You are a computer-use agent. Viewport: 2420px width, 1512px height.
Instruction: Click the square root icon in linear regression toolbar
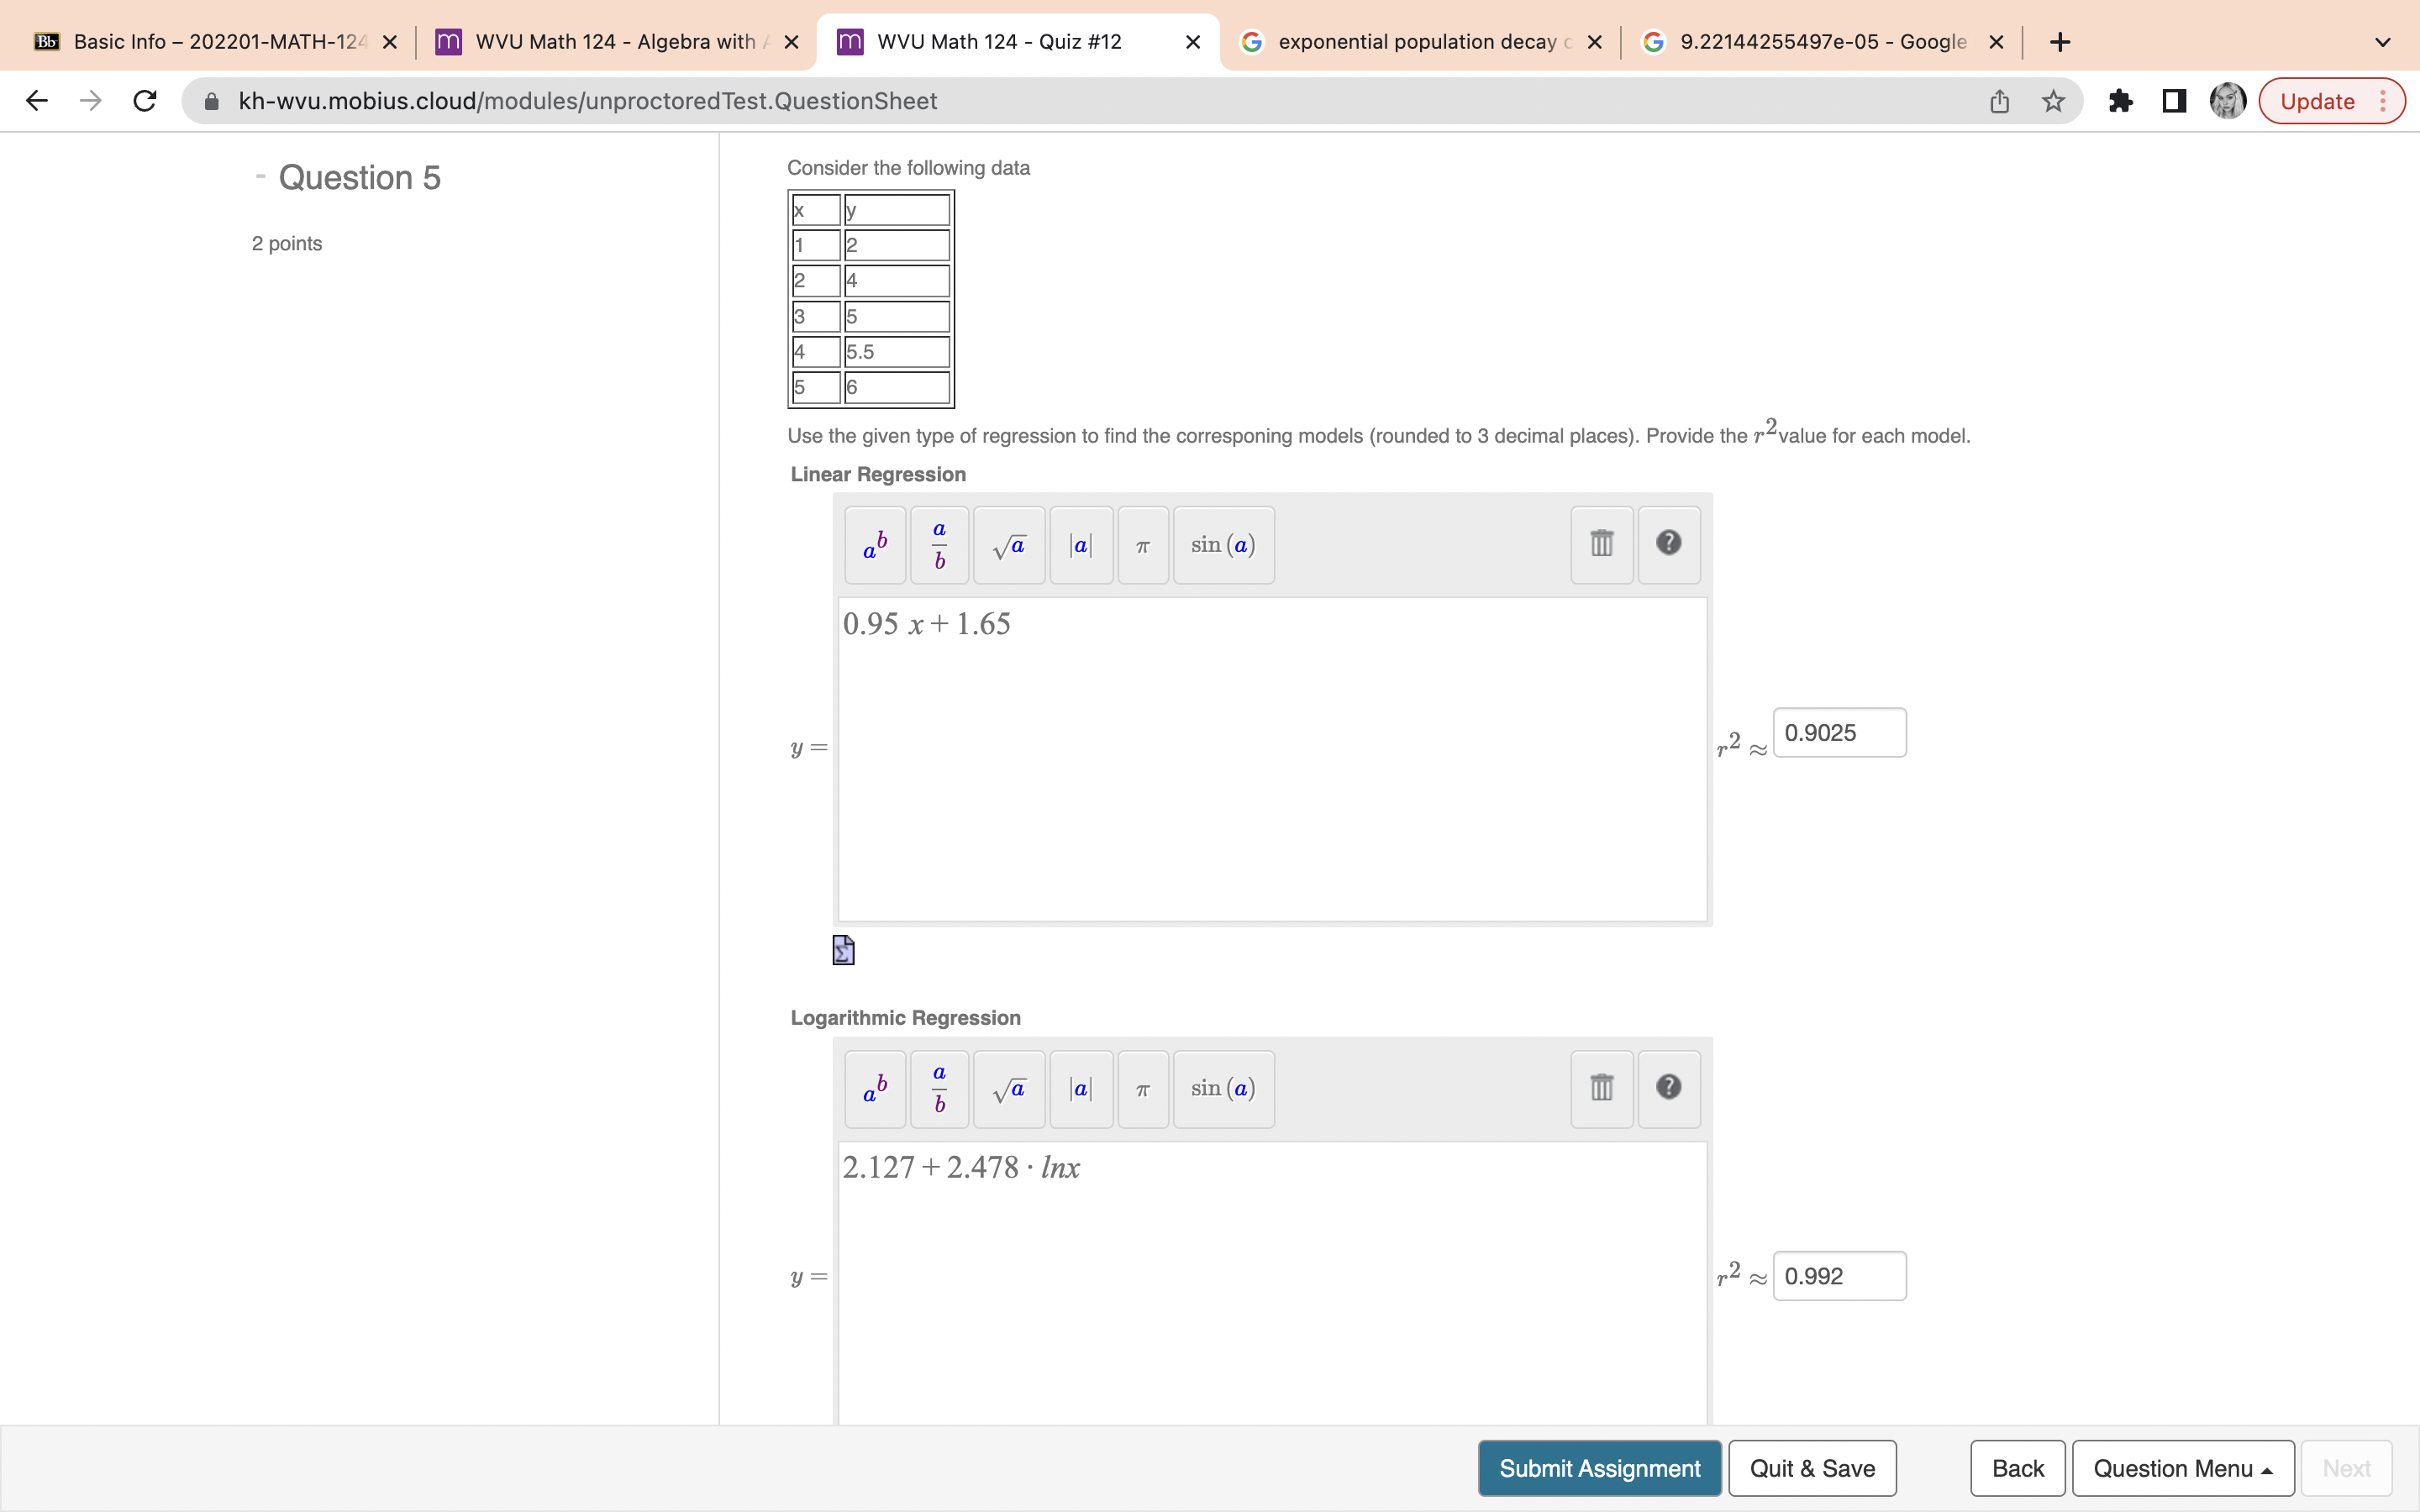click(1011, 543)
